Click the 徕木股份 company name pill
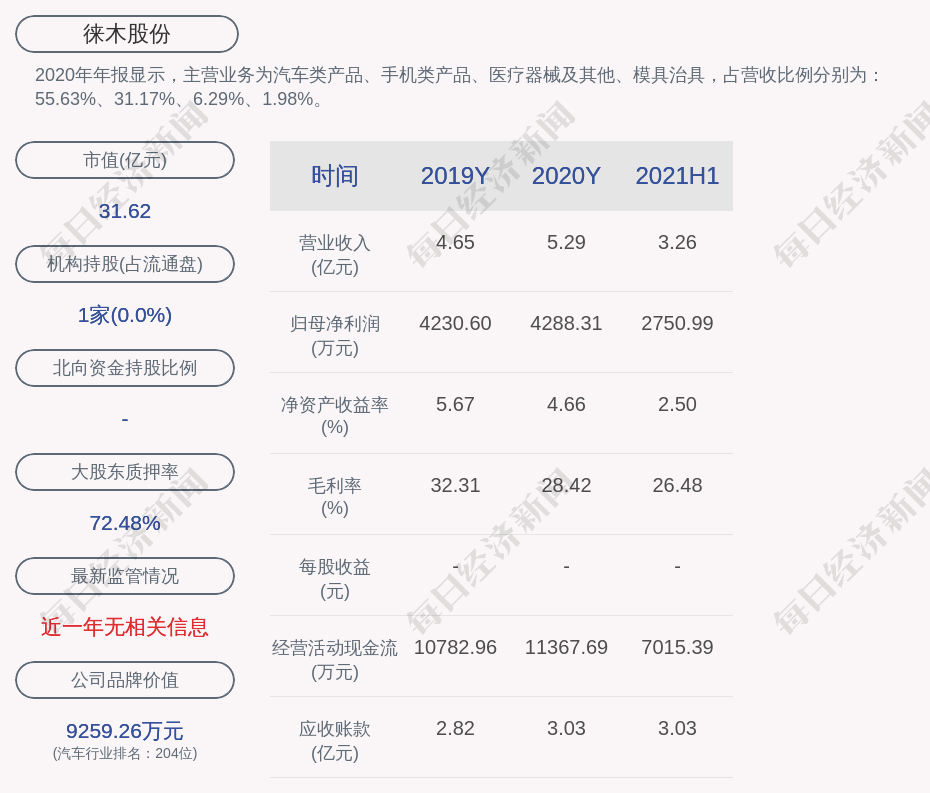Viewport: 930px width, 793px height. tap(127, 34)
